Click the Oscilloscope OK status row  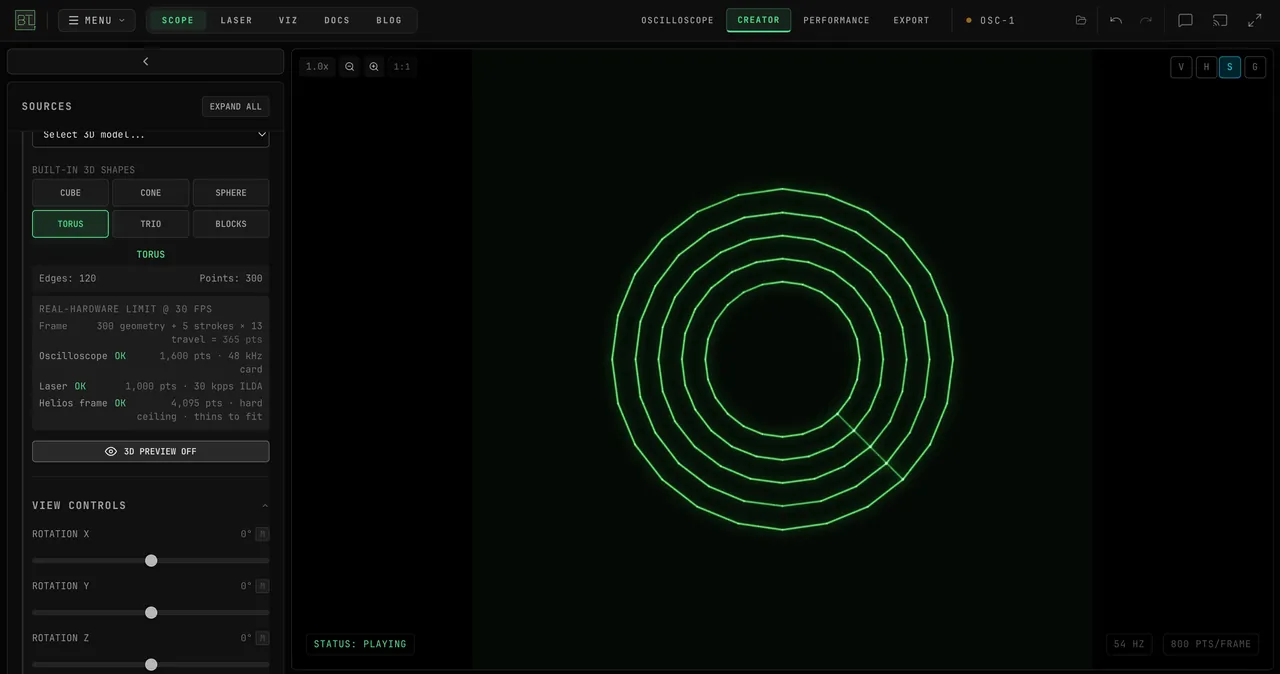click(x=151, y=362)
